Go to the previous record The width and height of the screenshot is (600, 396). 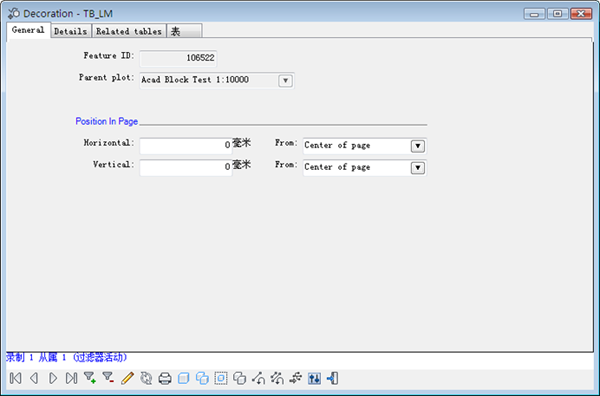pyautogui.click(x=34, y=378)
